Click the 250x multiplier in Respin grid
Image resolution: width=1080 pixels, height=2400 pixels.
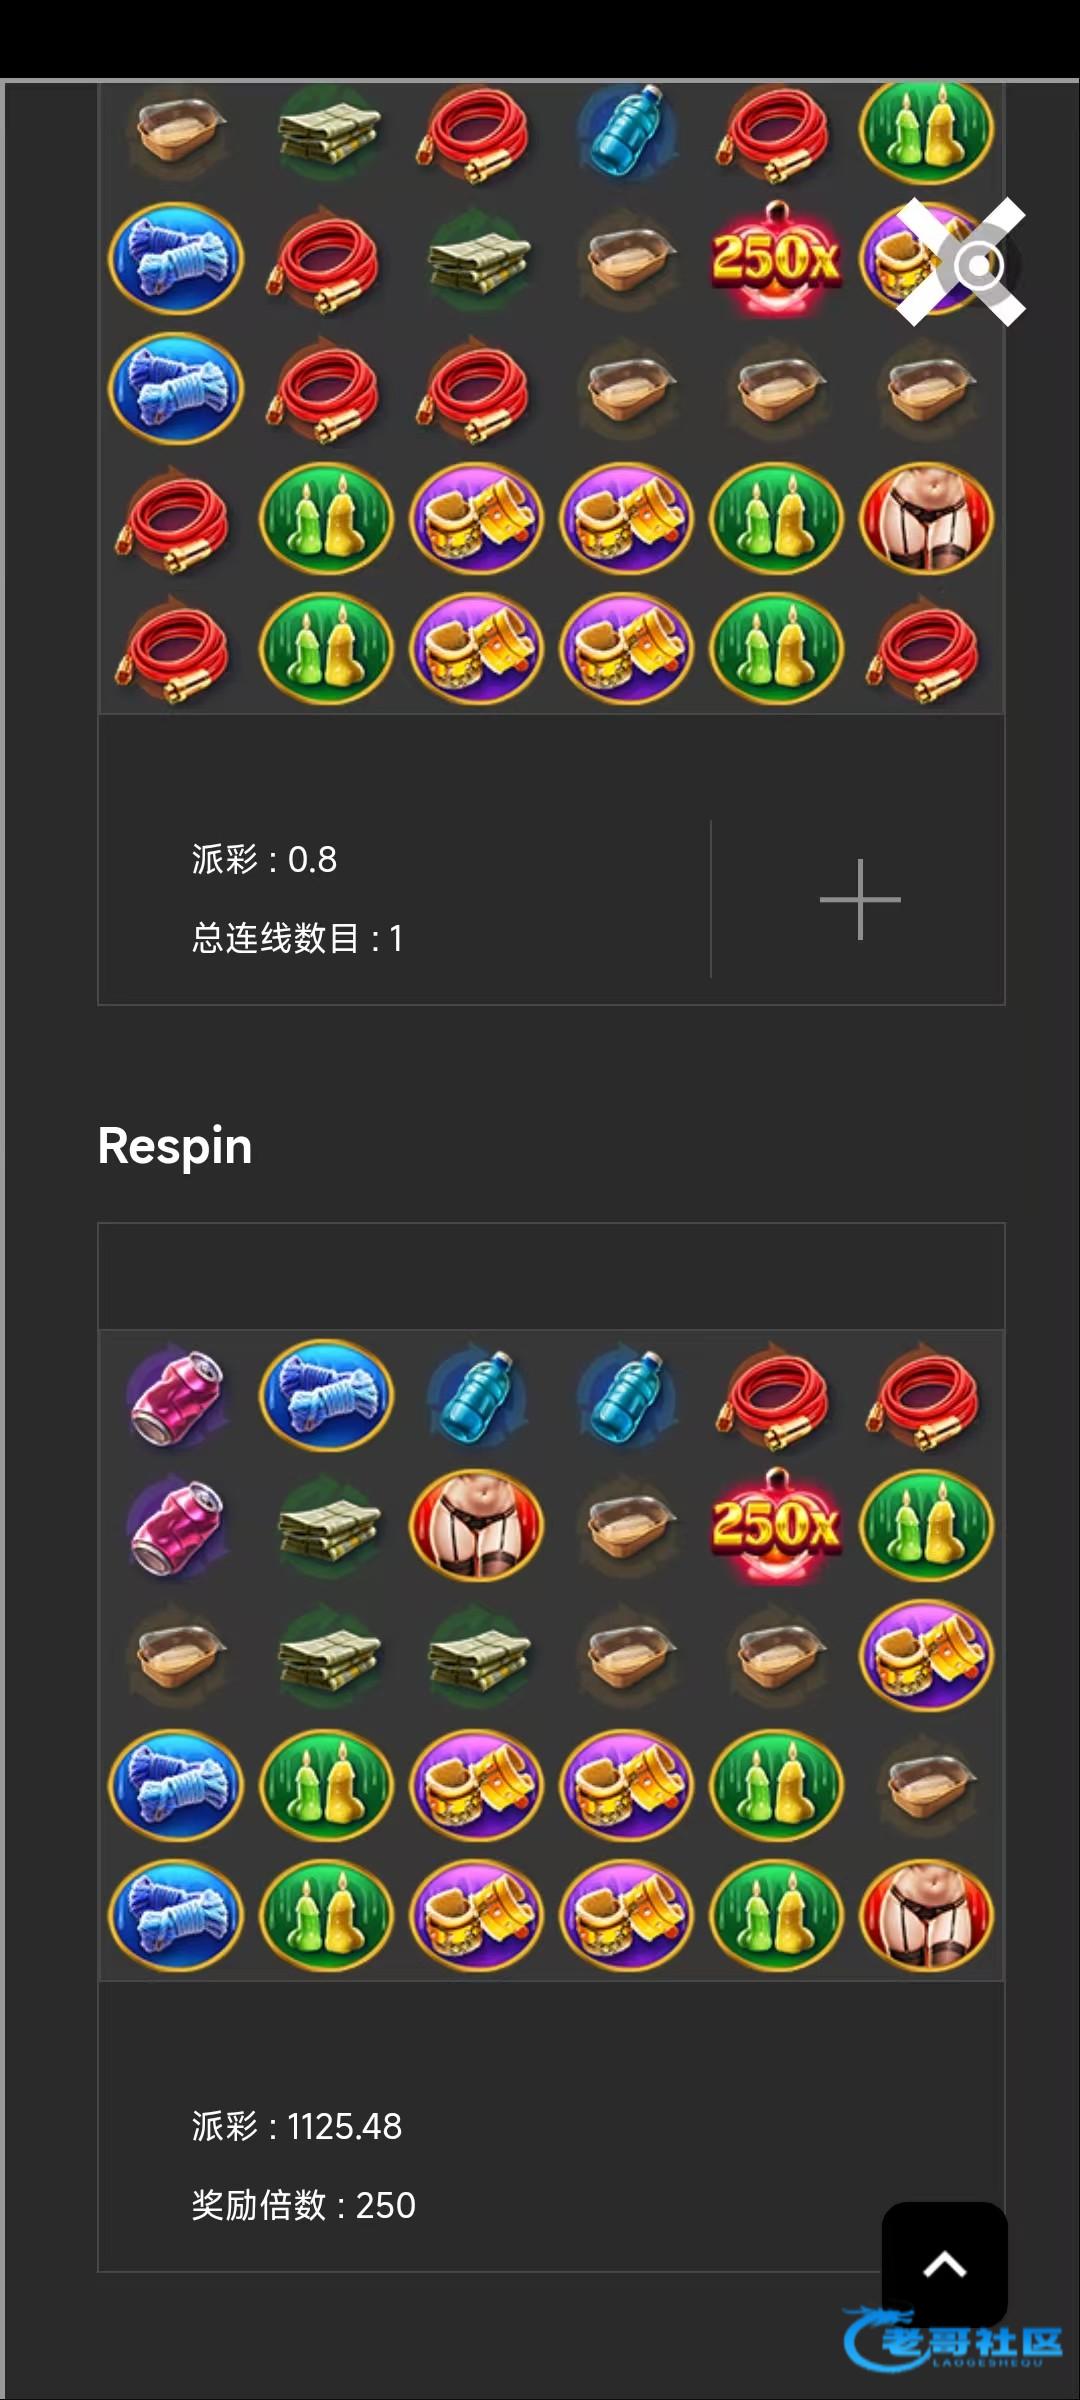(x=776, y=1525)
